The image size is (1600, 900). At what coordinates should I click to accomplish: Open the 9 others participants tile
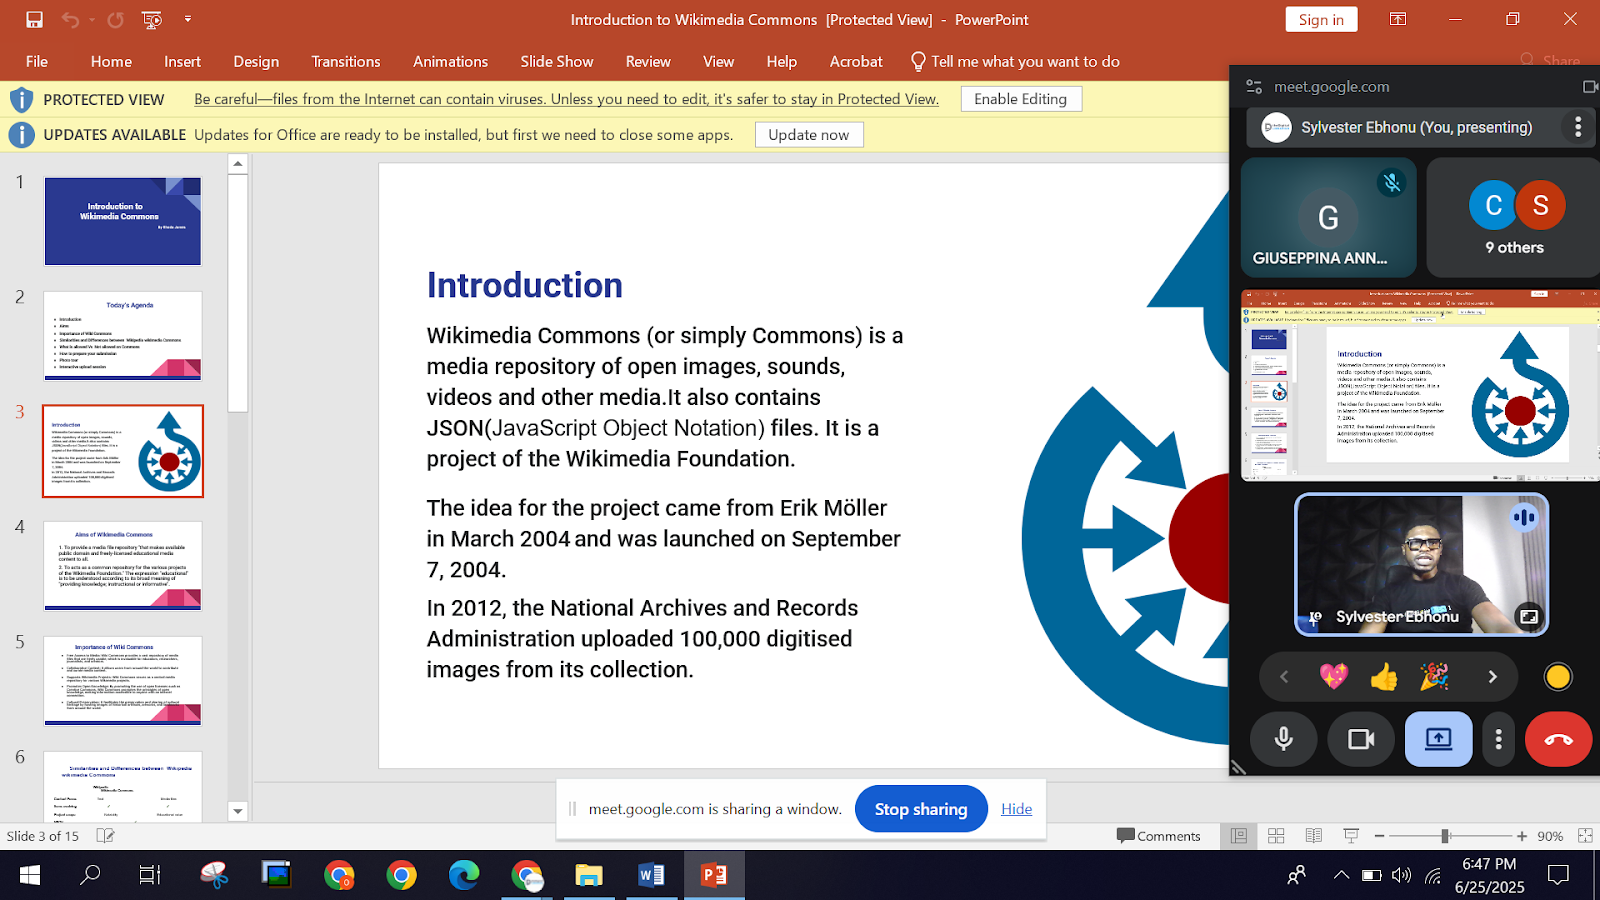tap(1513, 217)
